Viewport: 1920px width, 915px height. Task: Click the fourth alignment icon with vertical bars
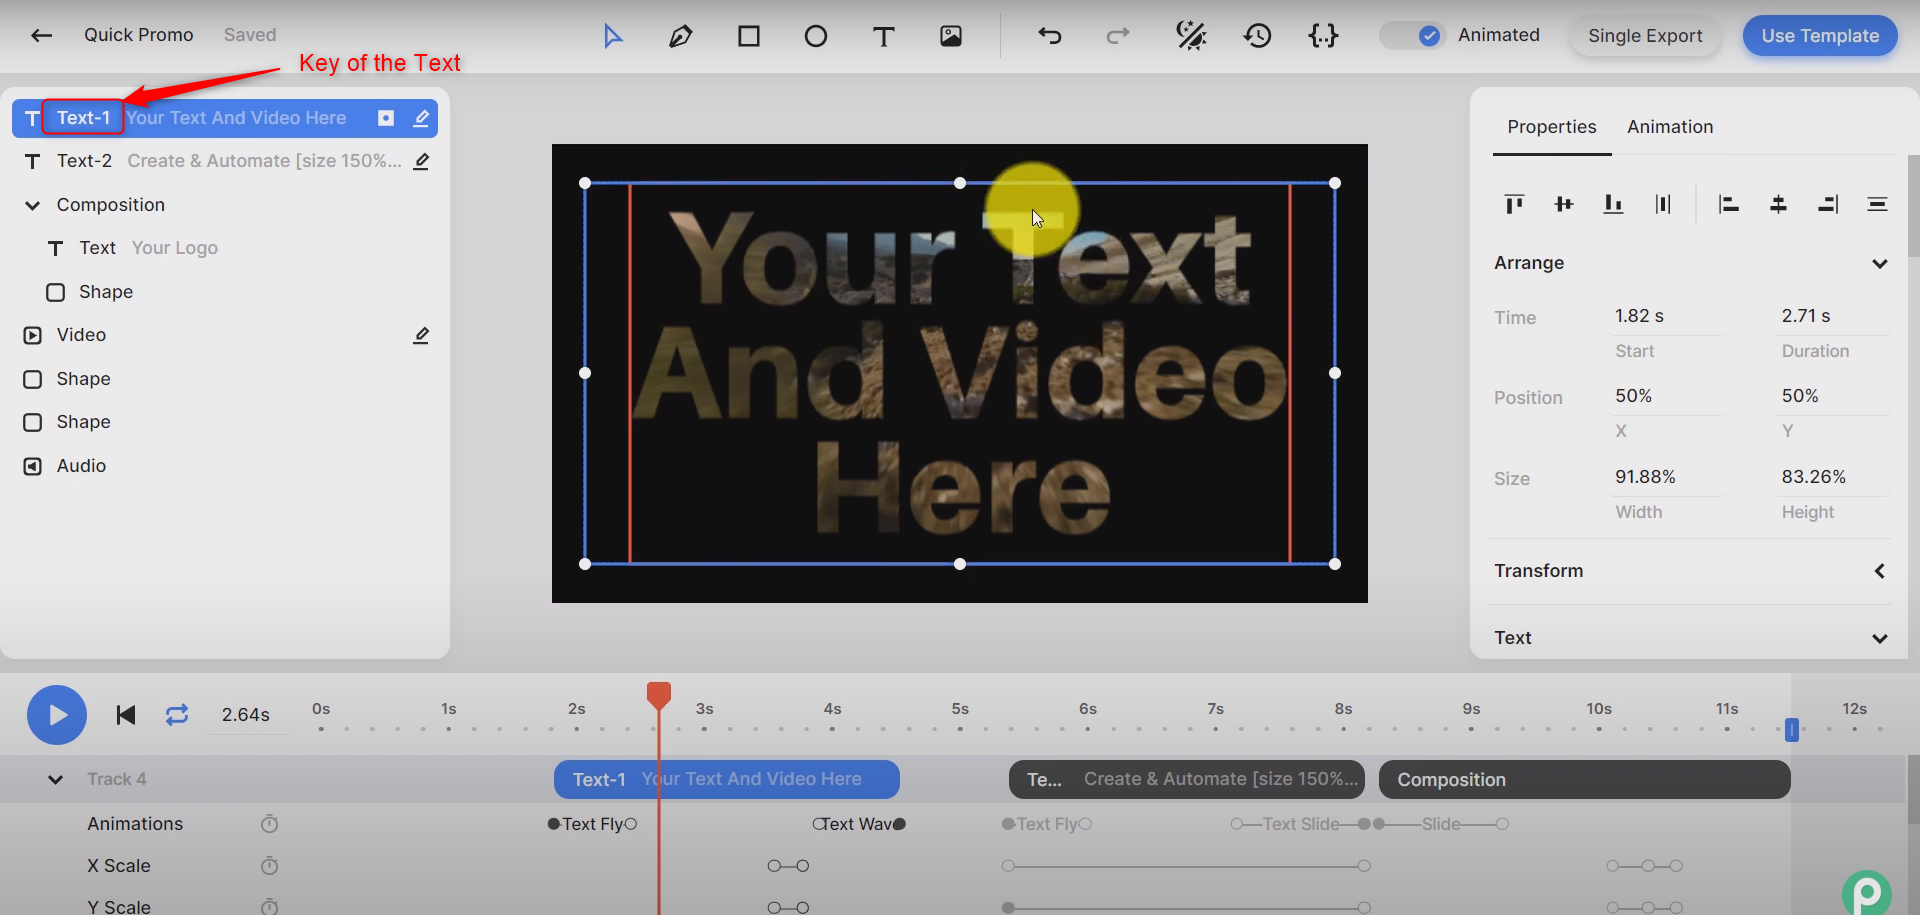click(x=1663, y=204)
